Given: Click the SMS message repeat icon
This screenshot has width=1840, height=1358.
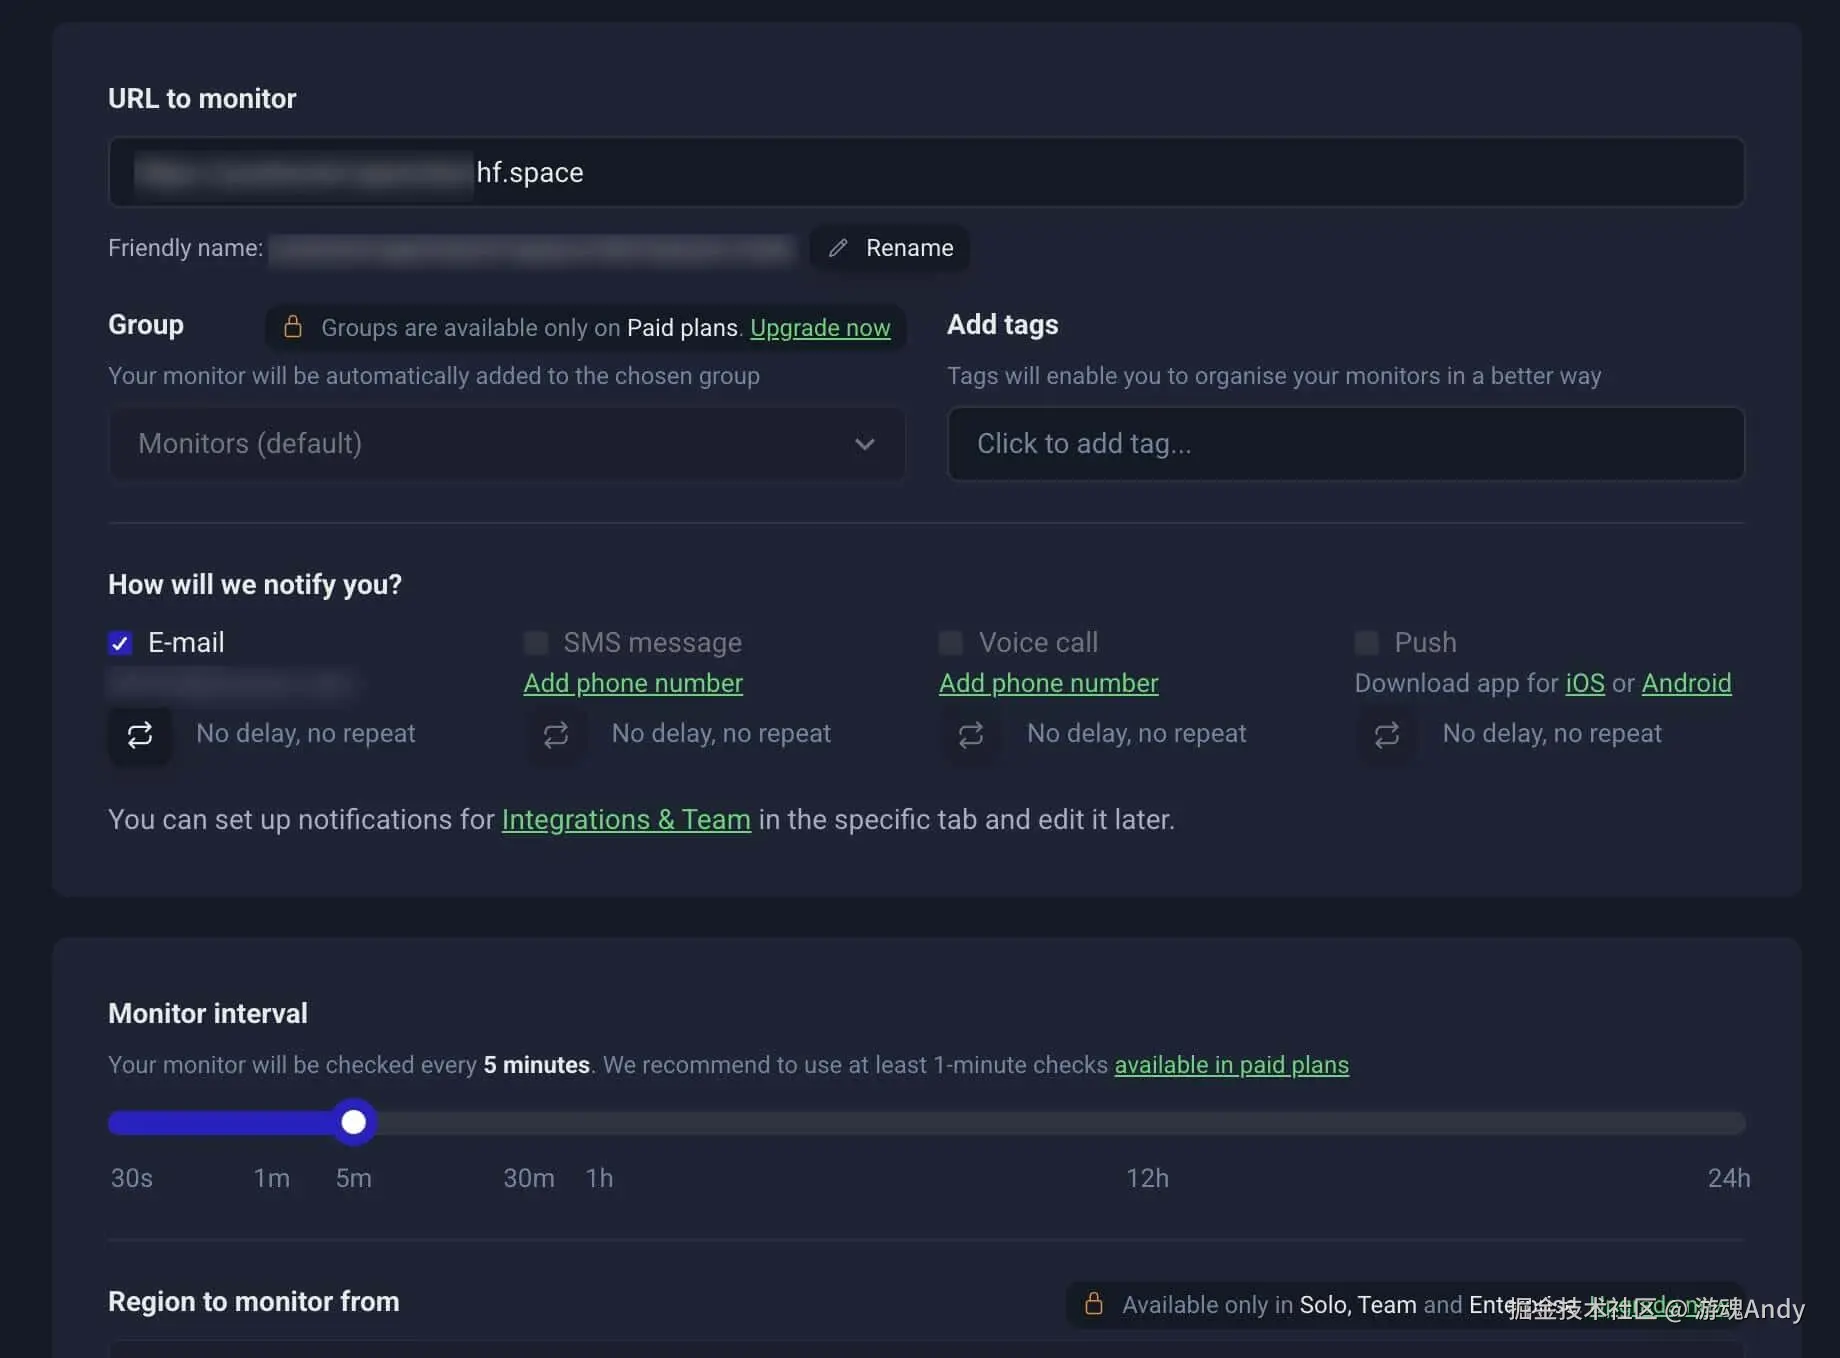Looking at the screenshot, I should [556, 735].
